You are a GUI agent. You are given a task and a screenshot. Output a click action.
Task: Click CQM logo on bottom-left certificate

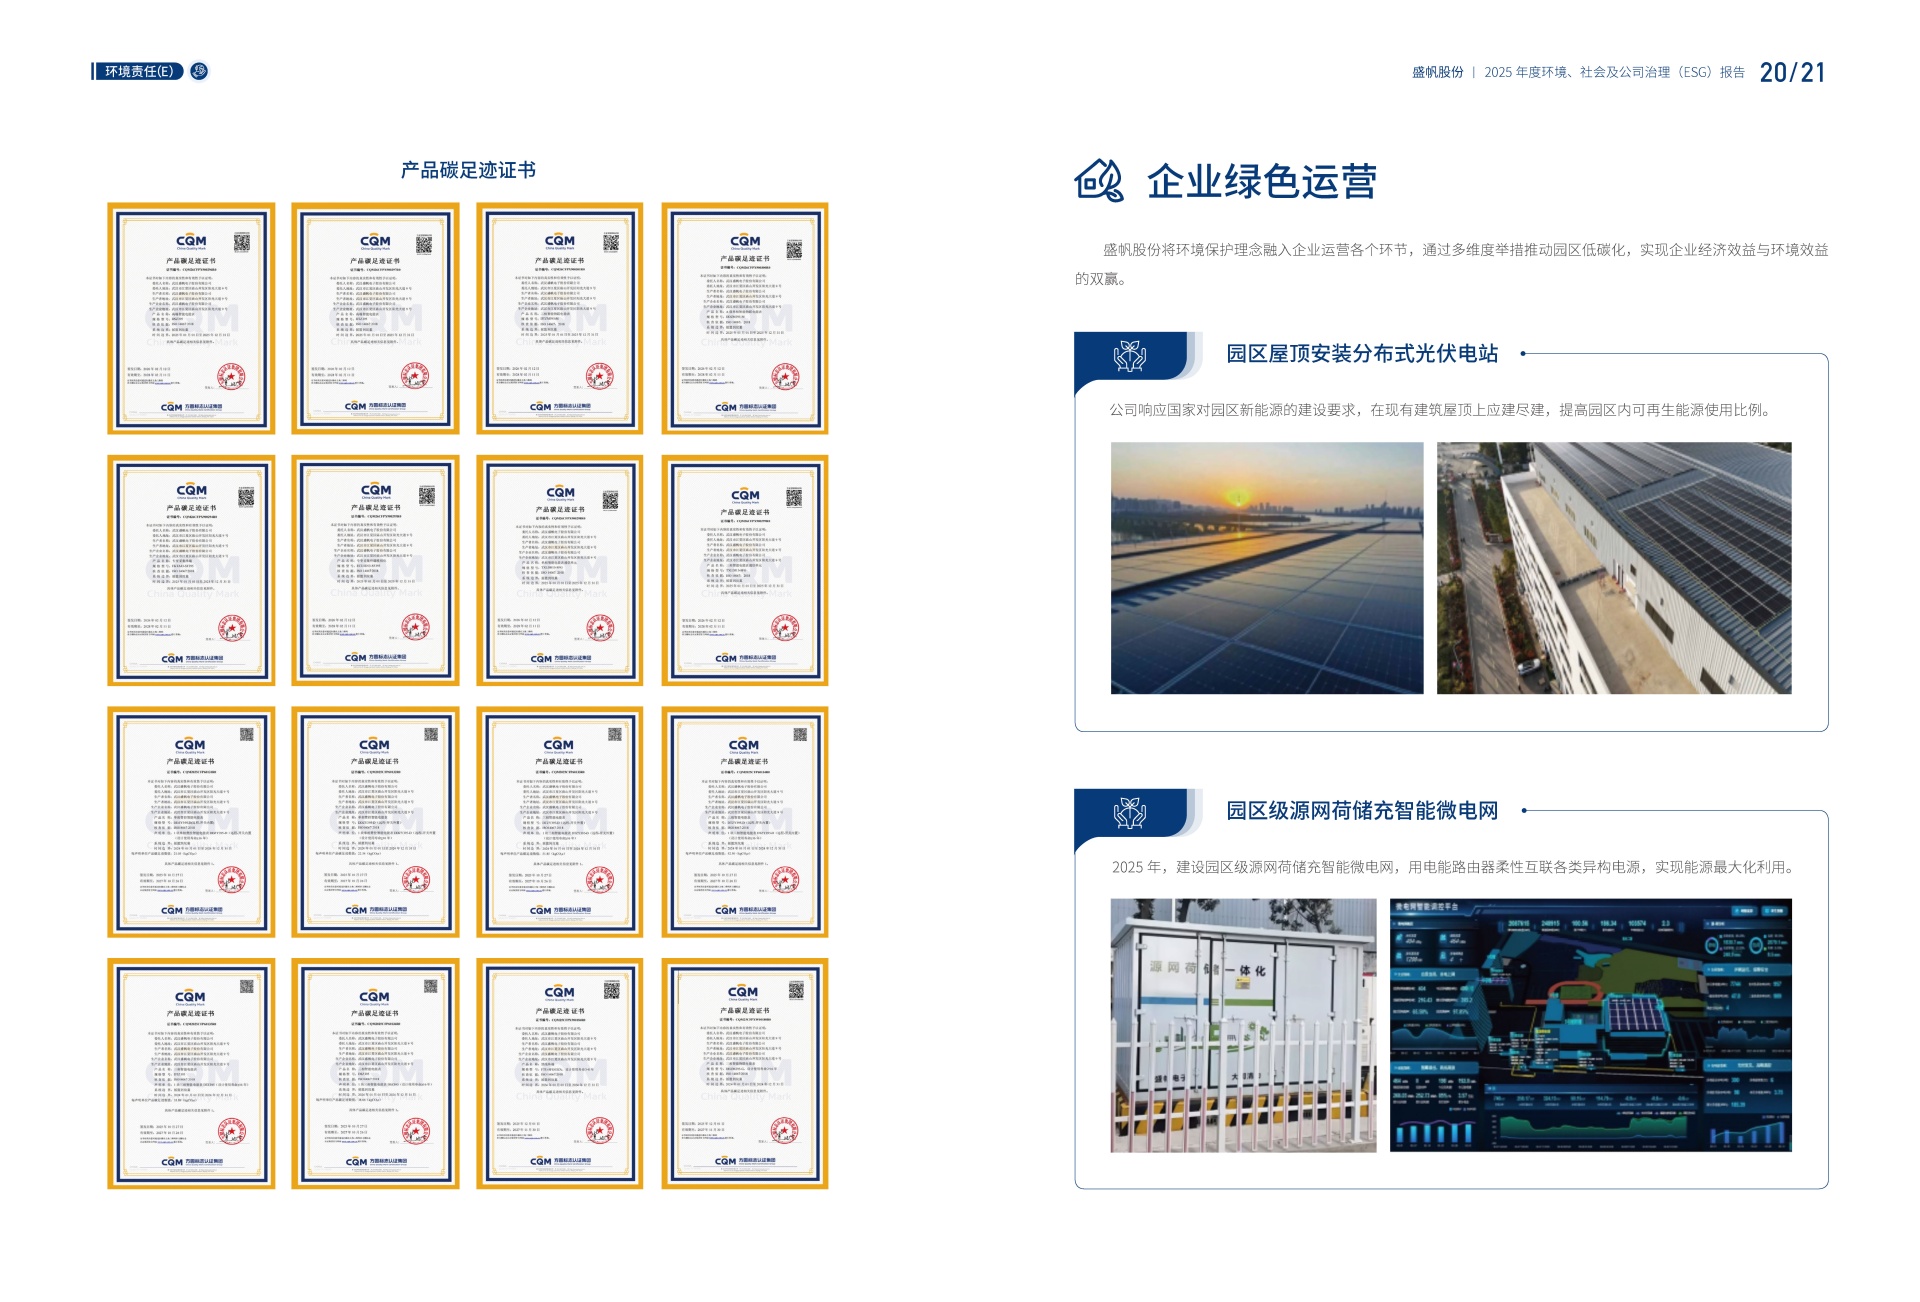pyautogui.click(x=190, y=997)
